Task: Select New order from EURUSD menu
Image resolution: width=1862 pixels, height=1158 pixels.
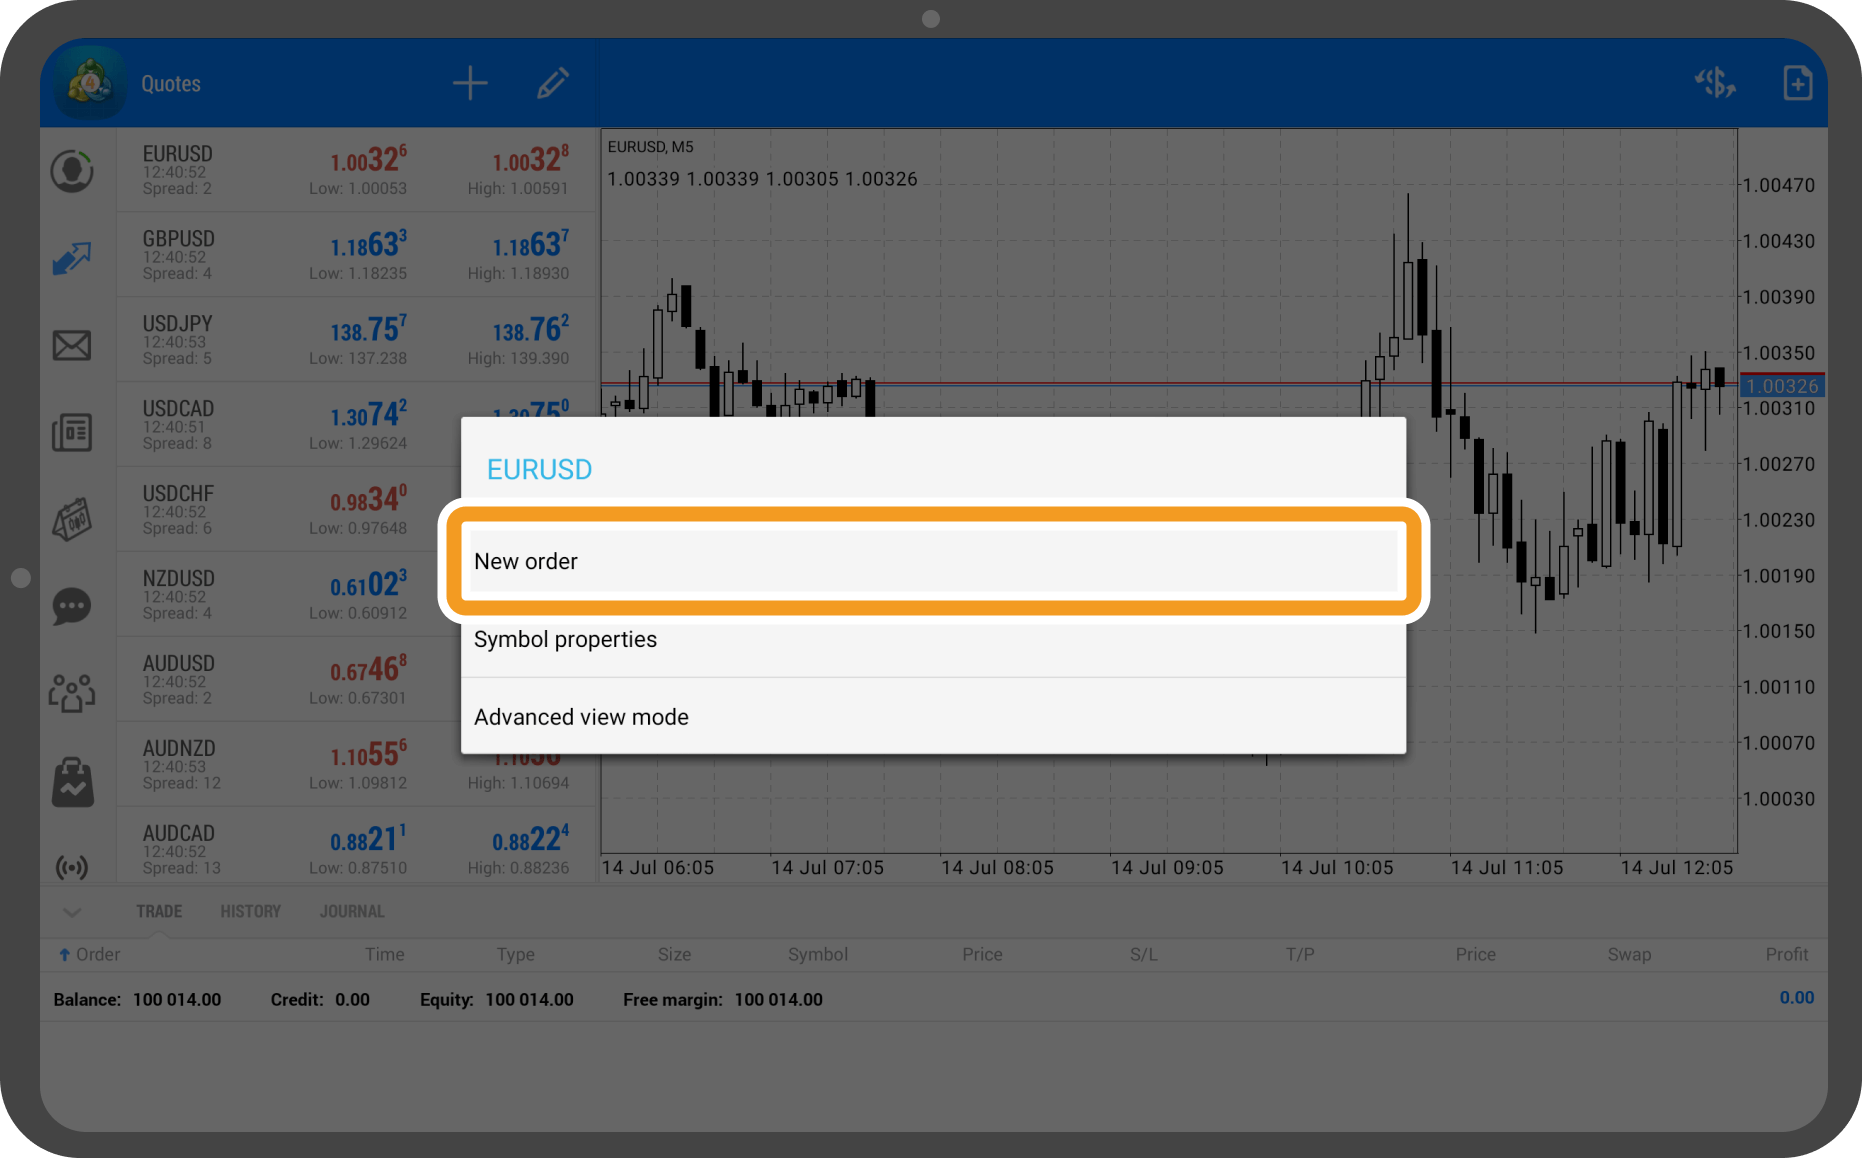Action: [x=932, y=562]
